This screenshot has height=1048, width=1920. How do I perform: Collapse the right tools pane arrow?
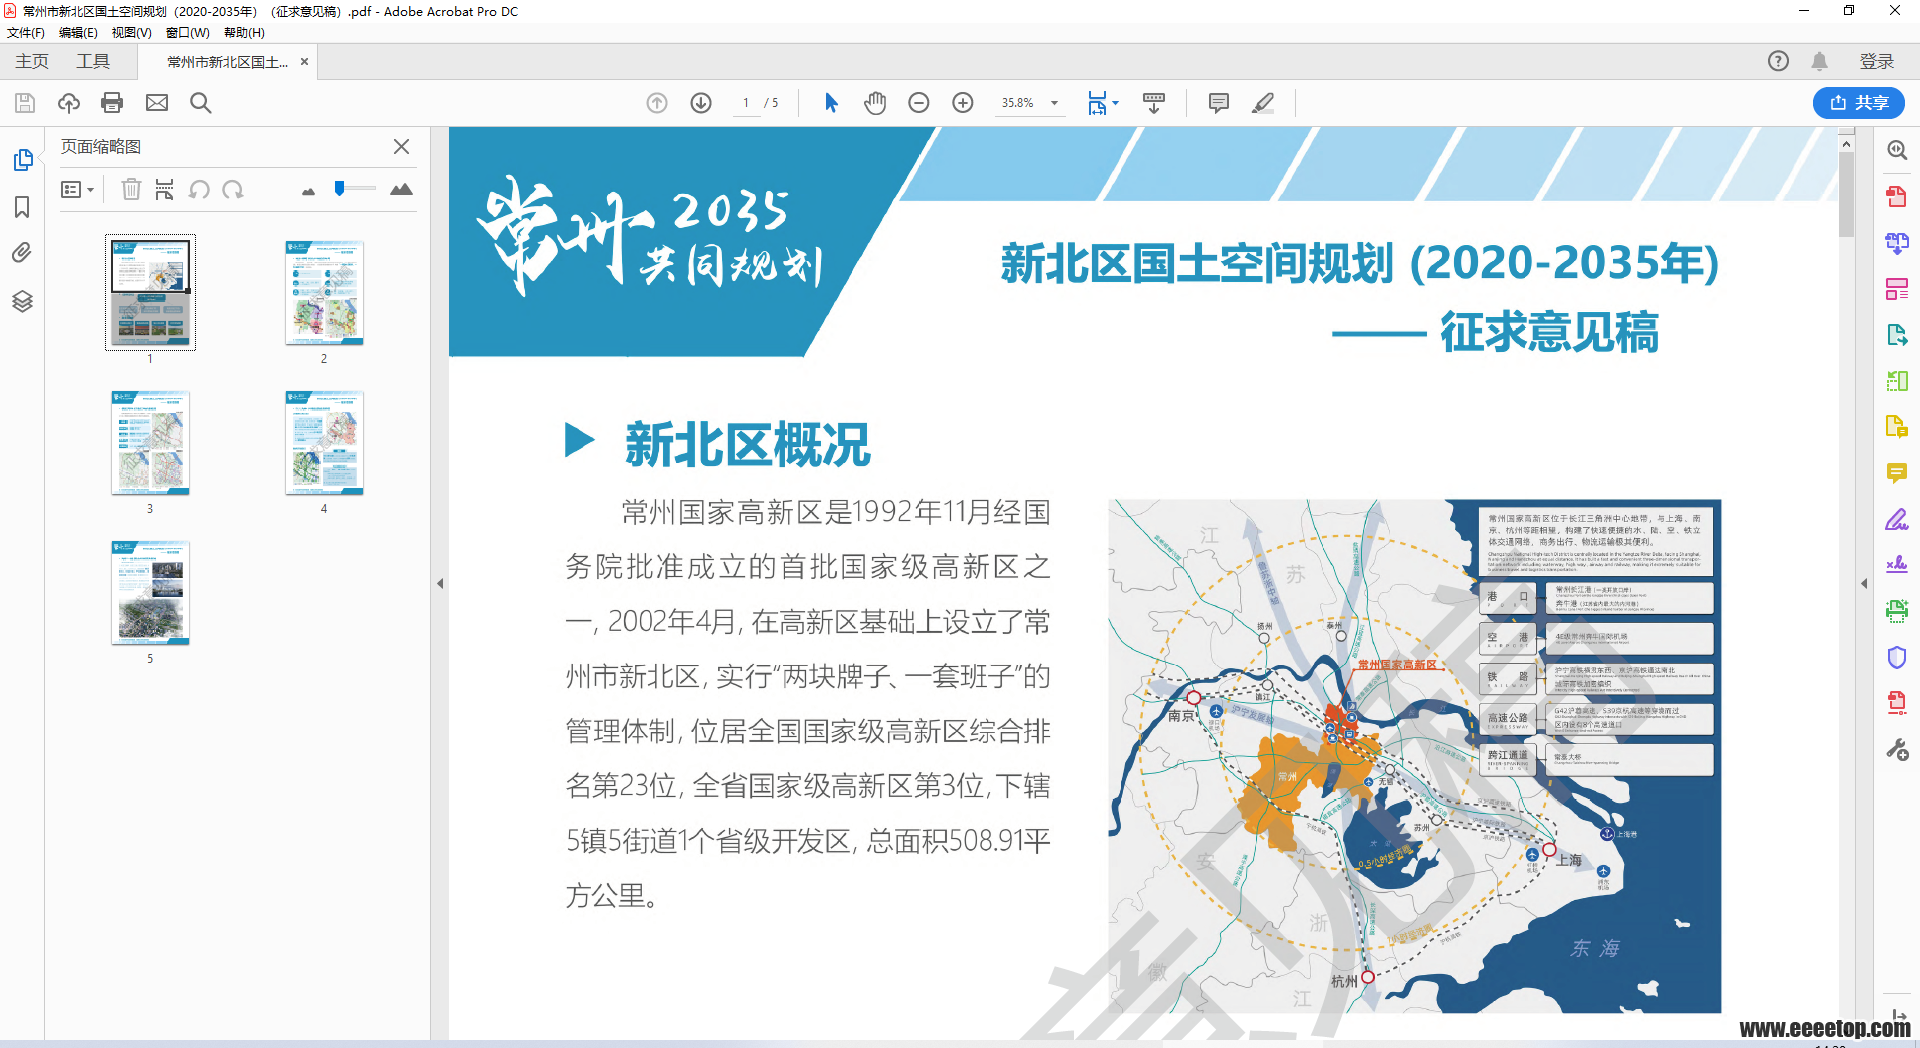[1864, 584]
